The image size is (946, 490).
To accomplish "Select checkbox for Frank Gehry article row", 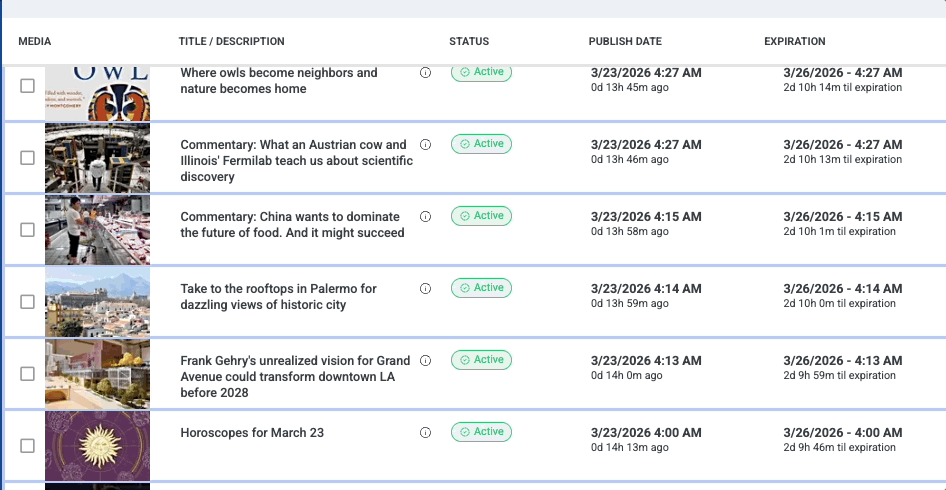I will [28, 374].
